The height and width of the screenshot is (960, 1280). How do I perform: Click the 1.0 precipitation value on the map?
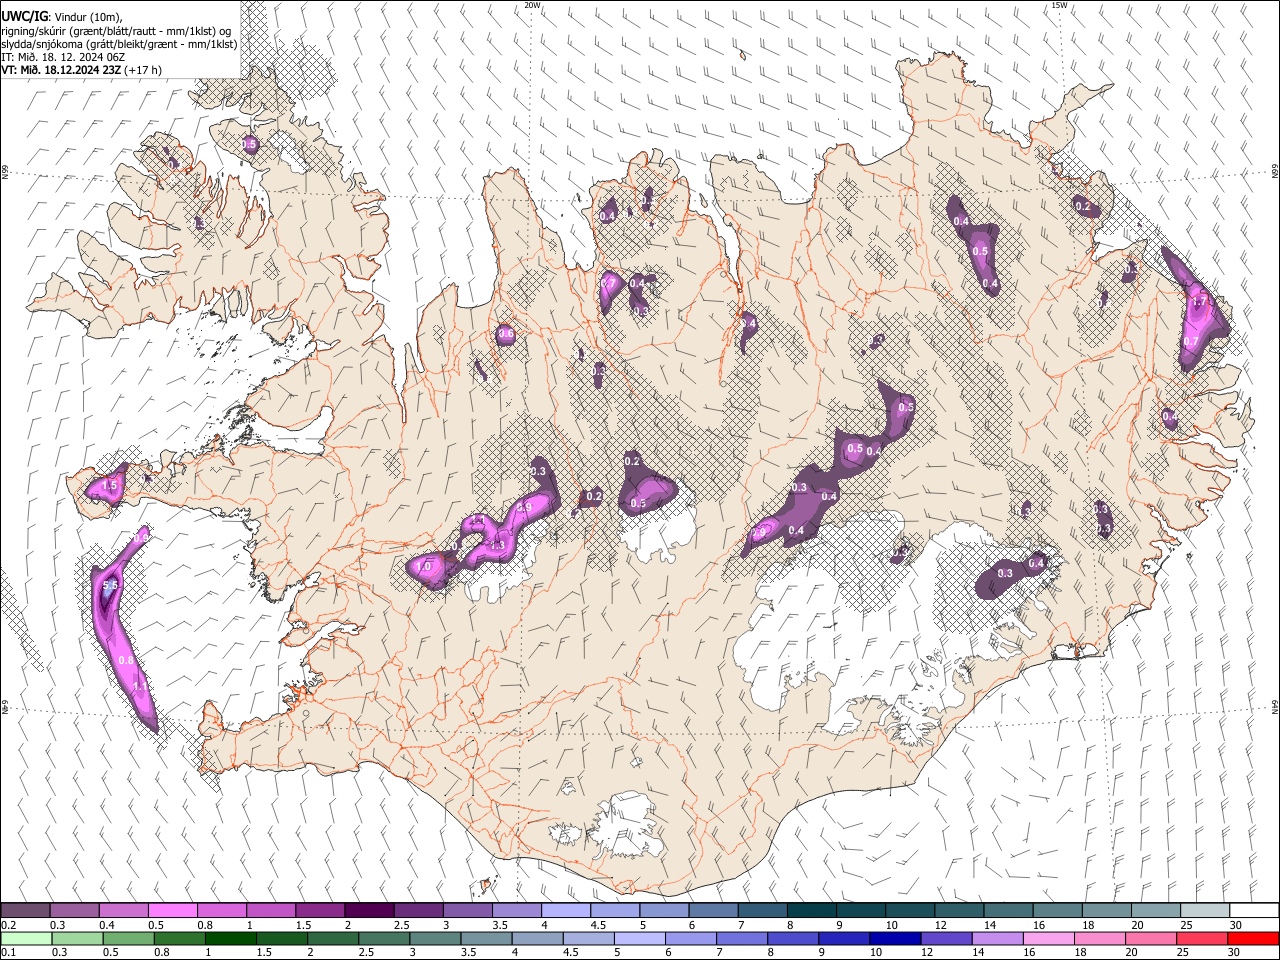423,566
